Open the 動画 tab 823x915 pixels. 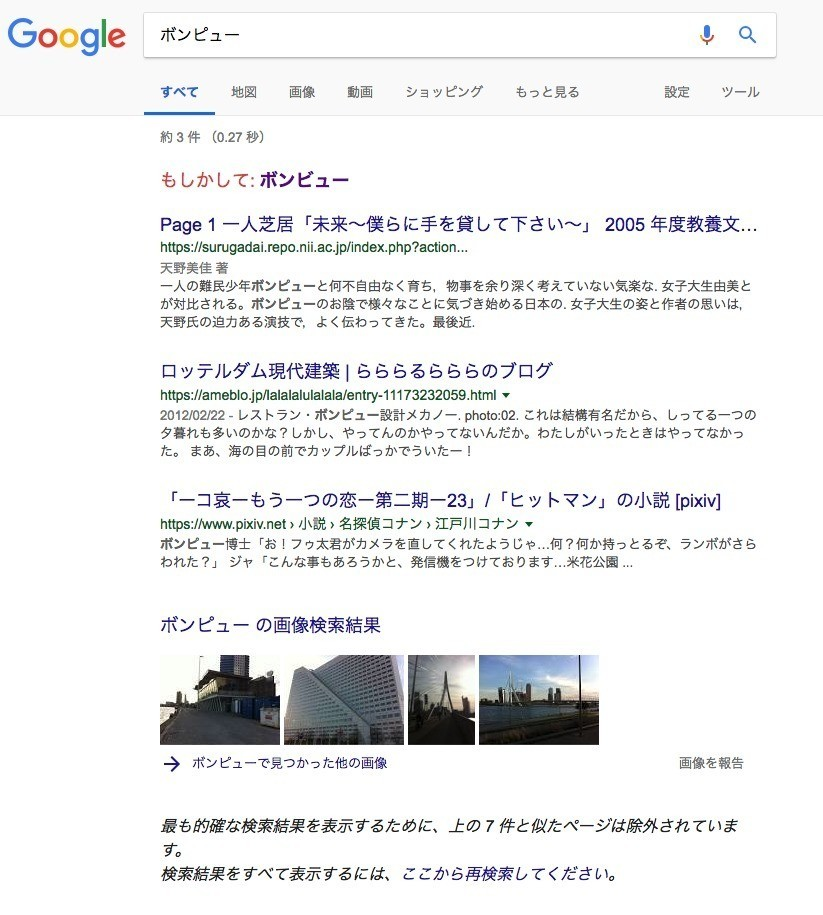pos(360,92)
